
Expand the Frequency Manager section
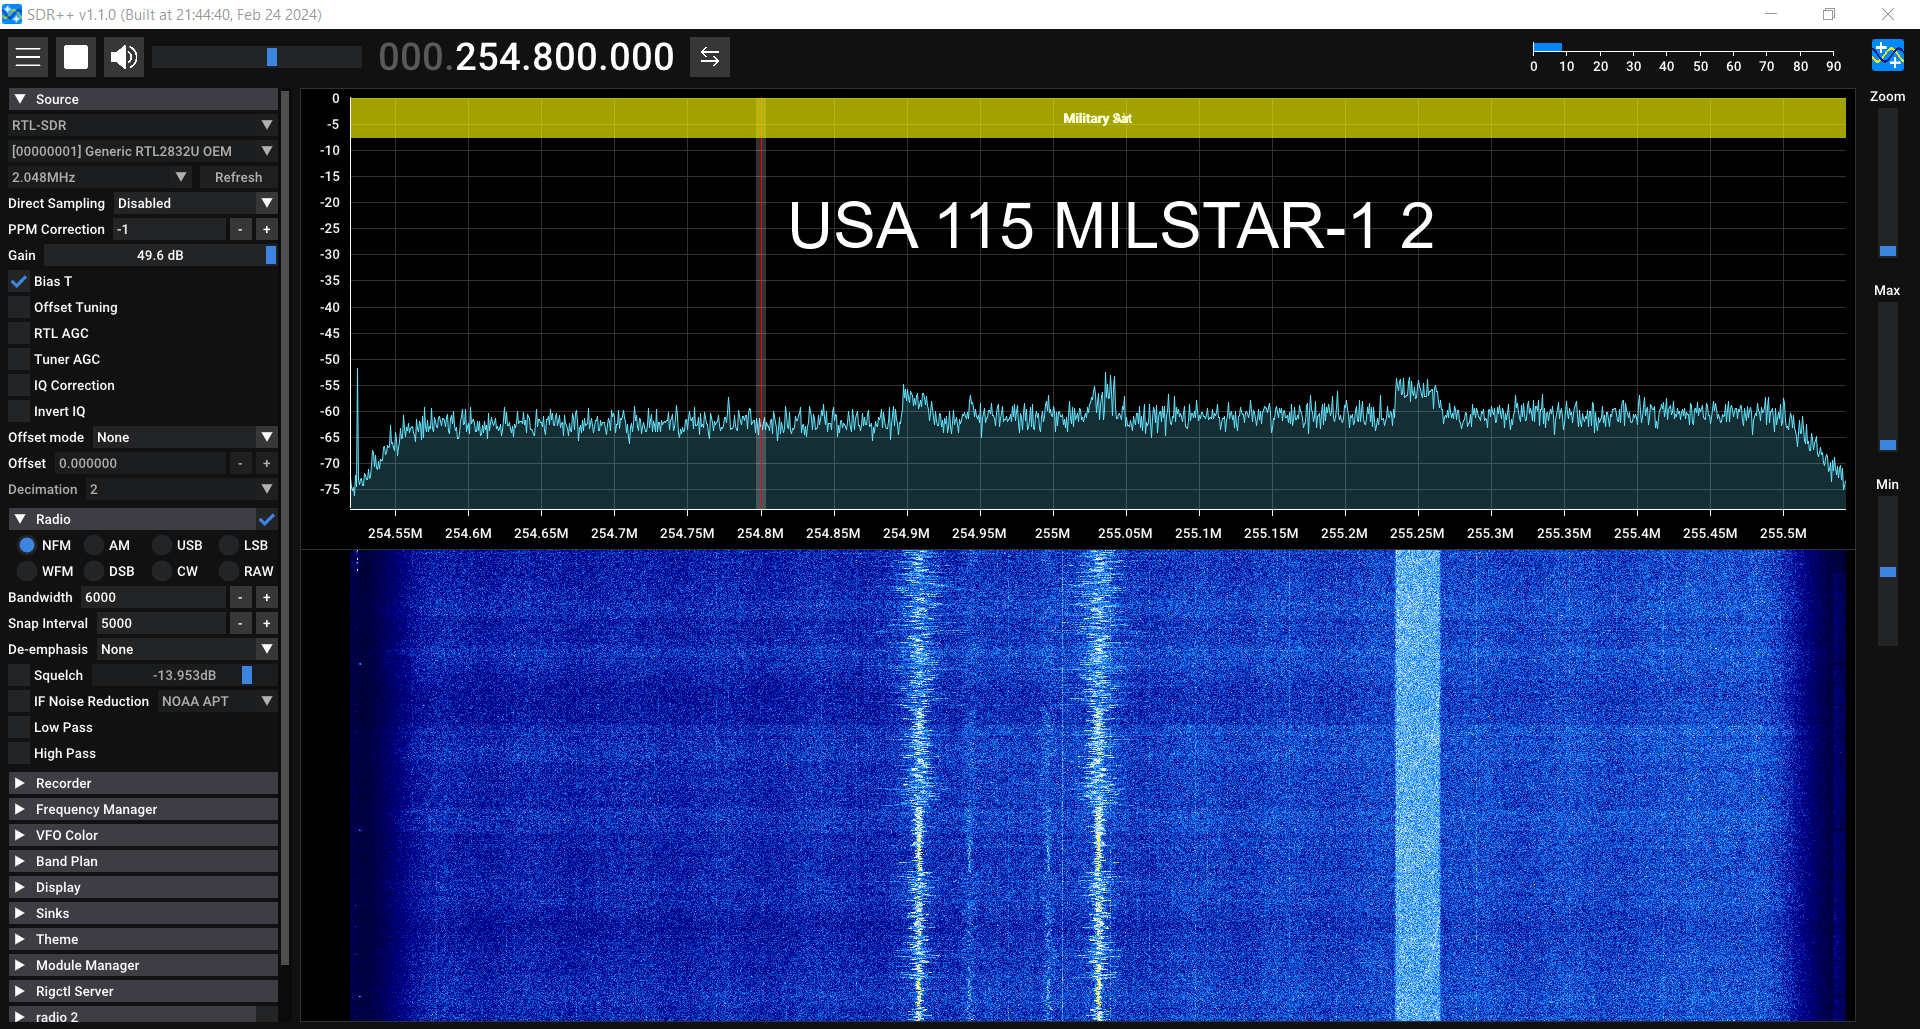click(x=143, y=809)
